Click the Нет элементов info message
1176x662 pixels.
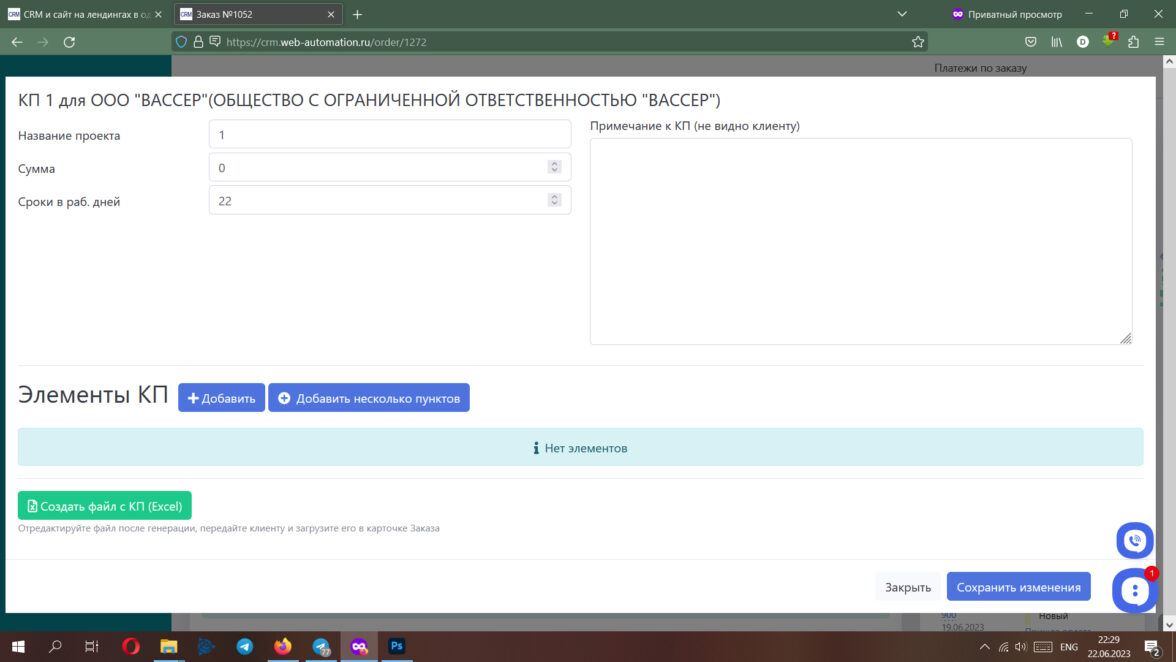(580, 448)
